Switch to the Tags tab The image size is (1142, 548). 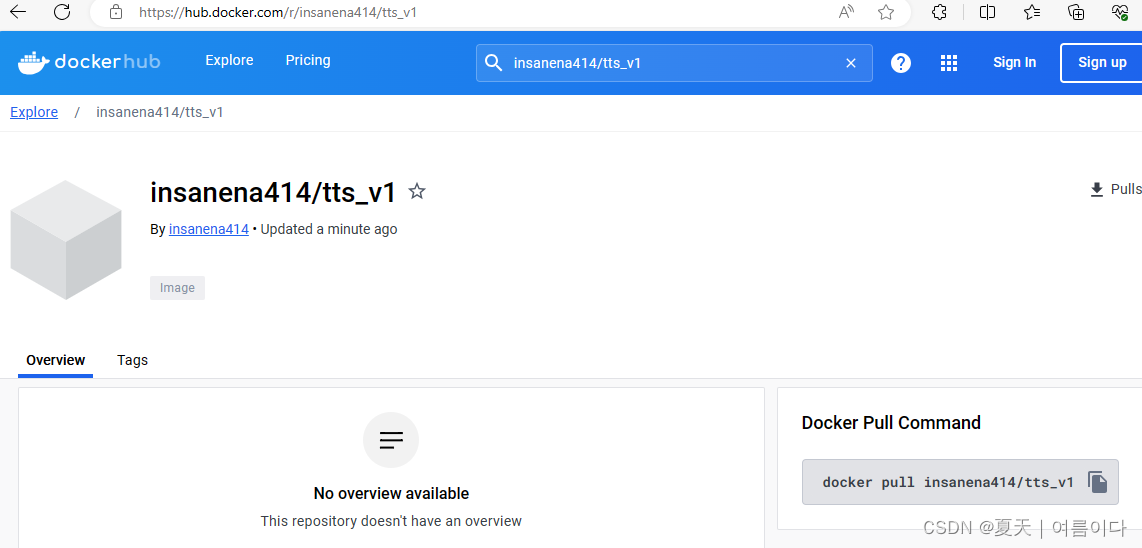pos(133,360)
